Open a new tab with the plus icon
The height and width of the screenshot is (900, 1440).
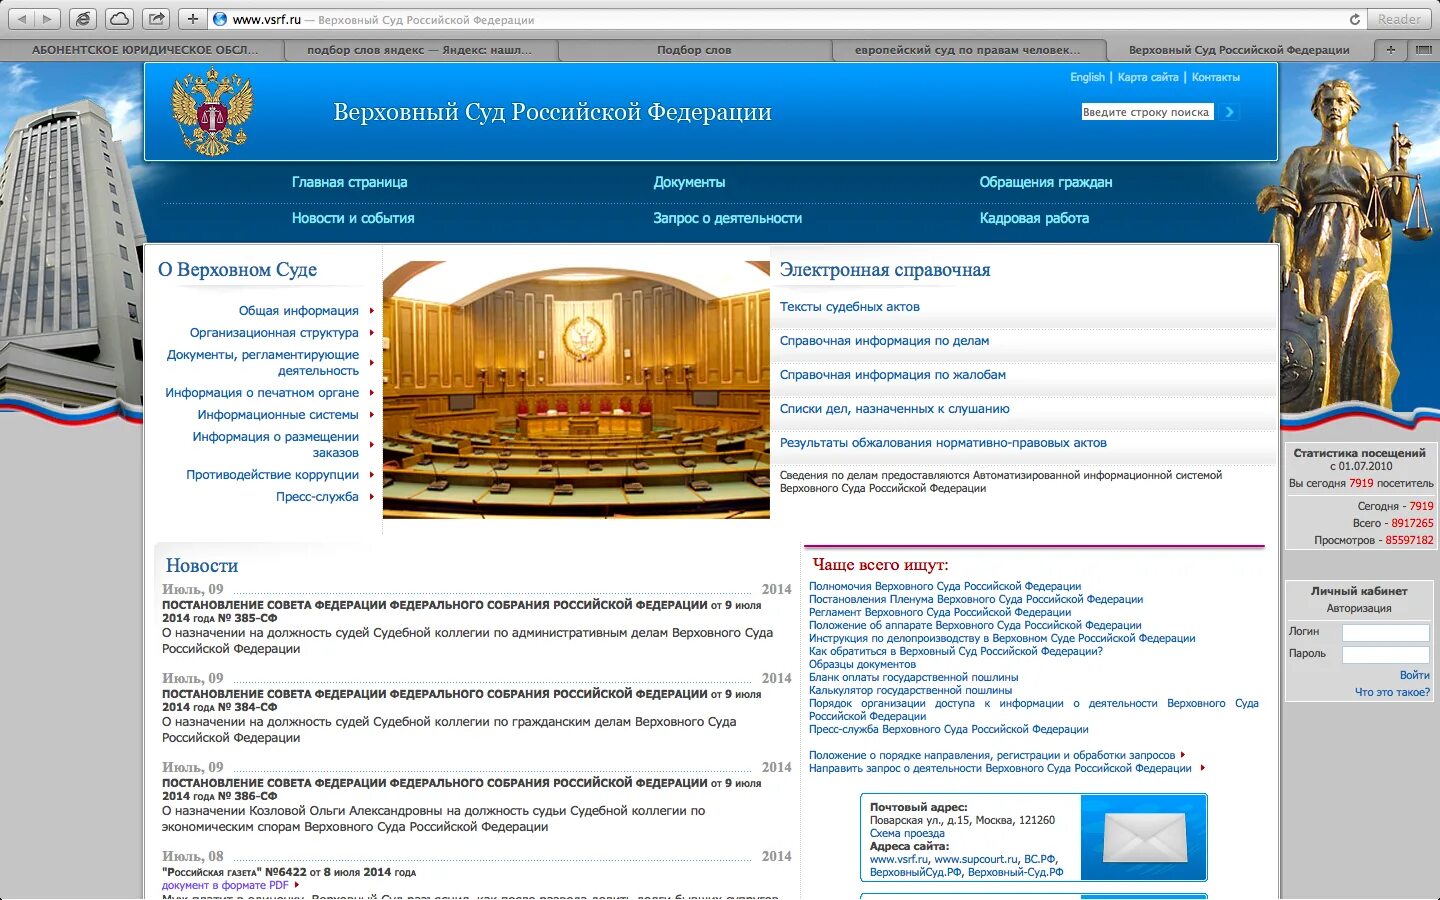194,18
